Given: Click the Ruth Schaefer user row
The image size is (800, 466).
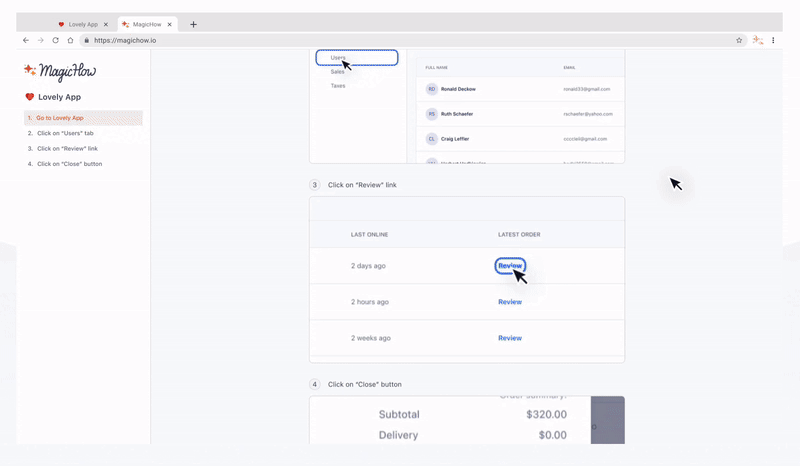Looking at the screenshot, I should [520, 114].
